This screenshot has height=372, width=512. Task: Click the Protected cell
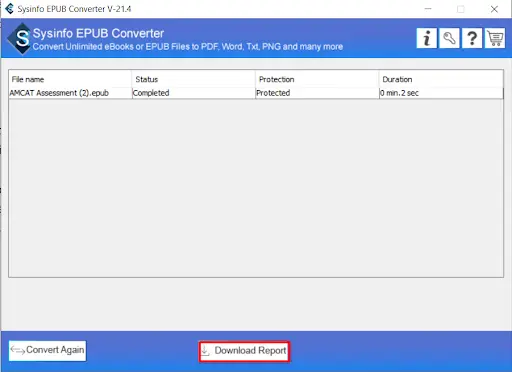coord(317,93)
